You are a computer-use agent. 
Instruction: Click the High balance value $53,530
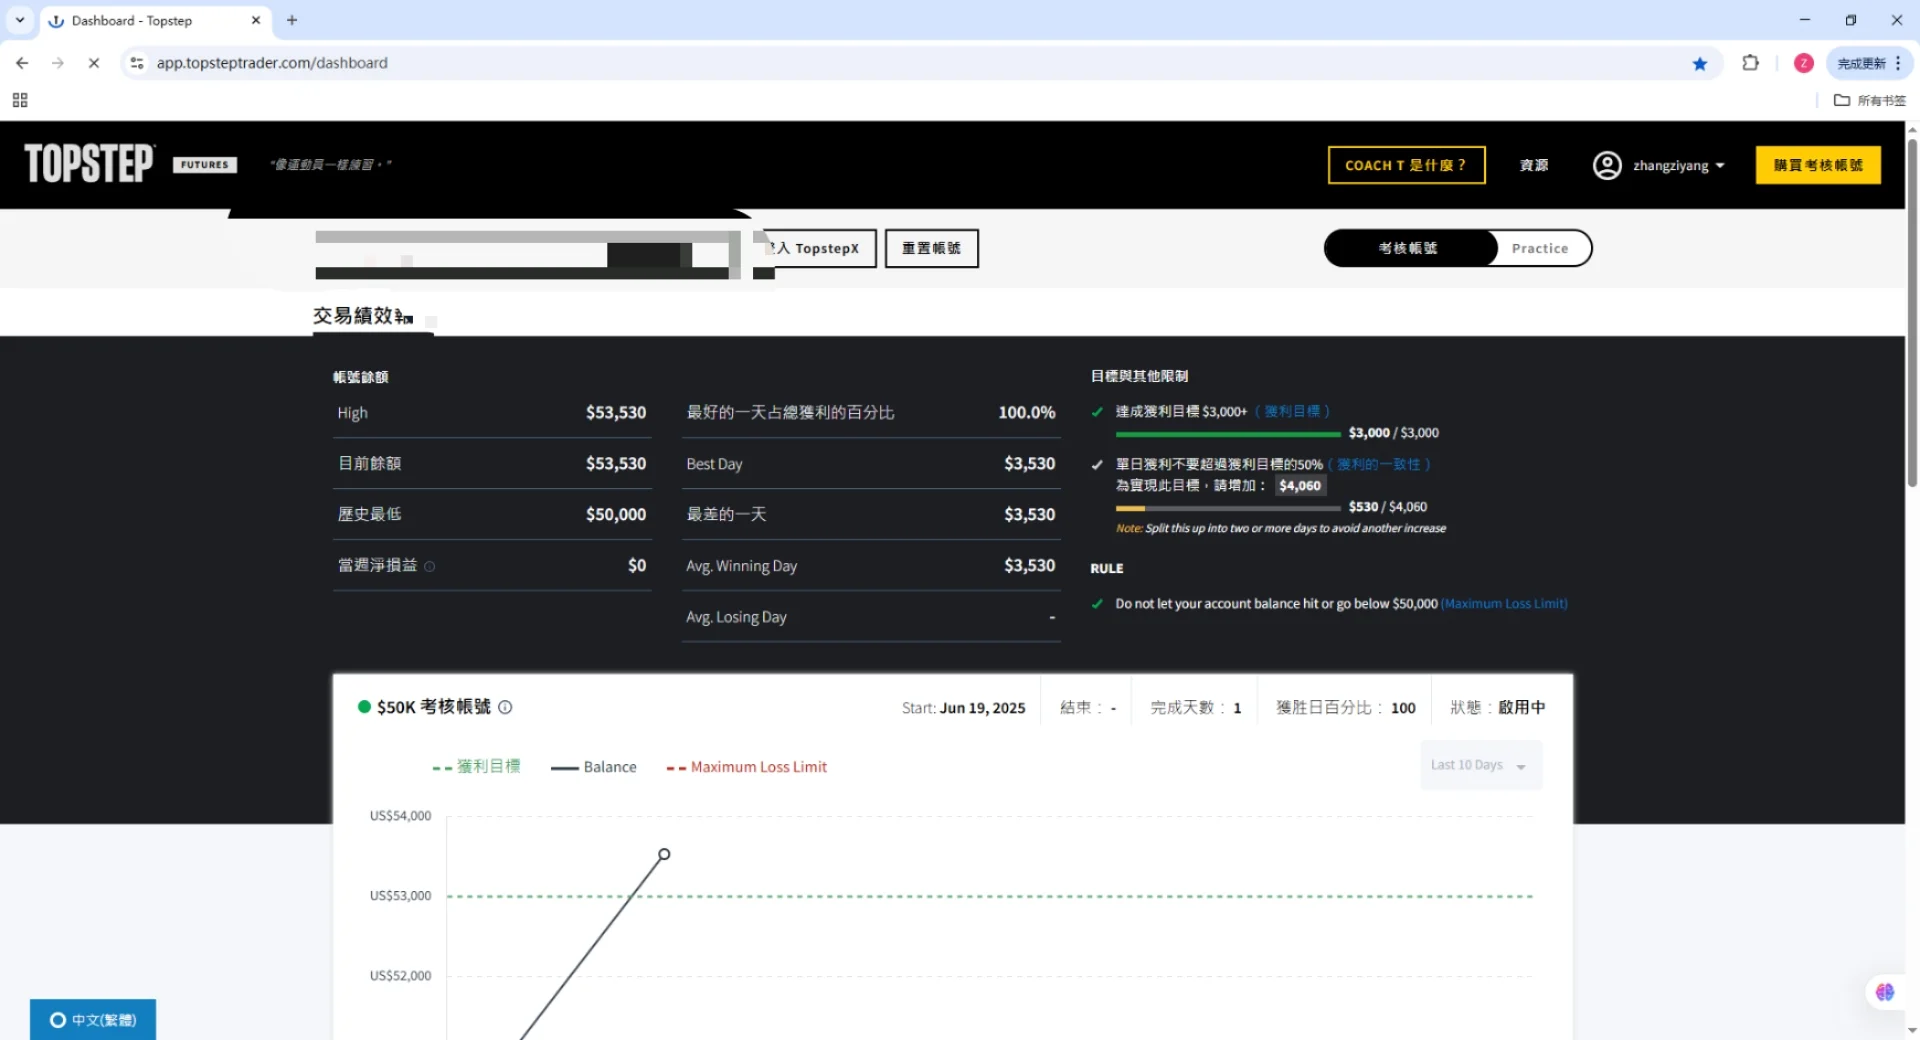[x=616, y=412]
